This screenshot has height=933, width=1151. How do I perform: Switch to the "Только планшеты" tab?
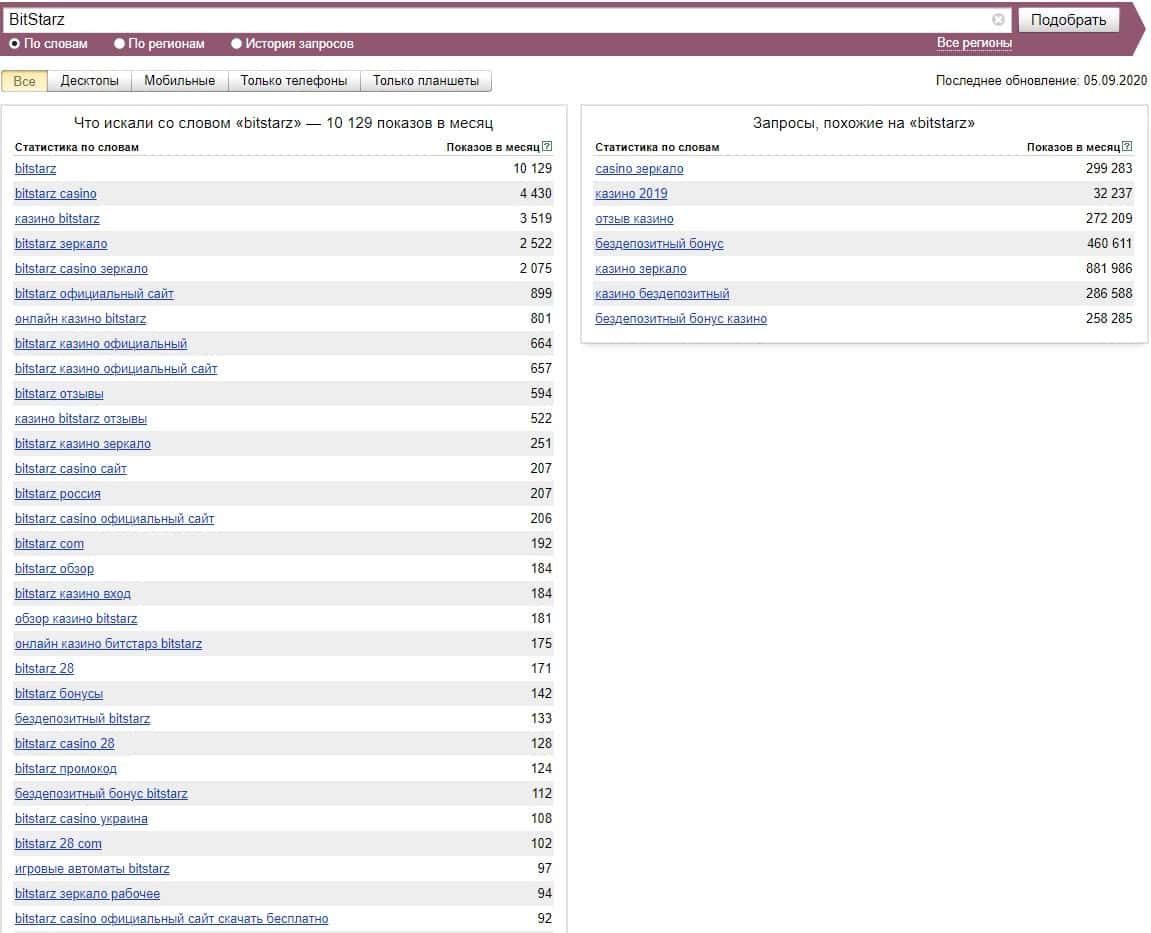point(426,81)
